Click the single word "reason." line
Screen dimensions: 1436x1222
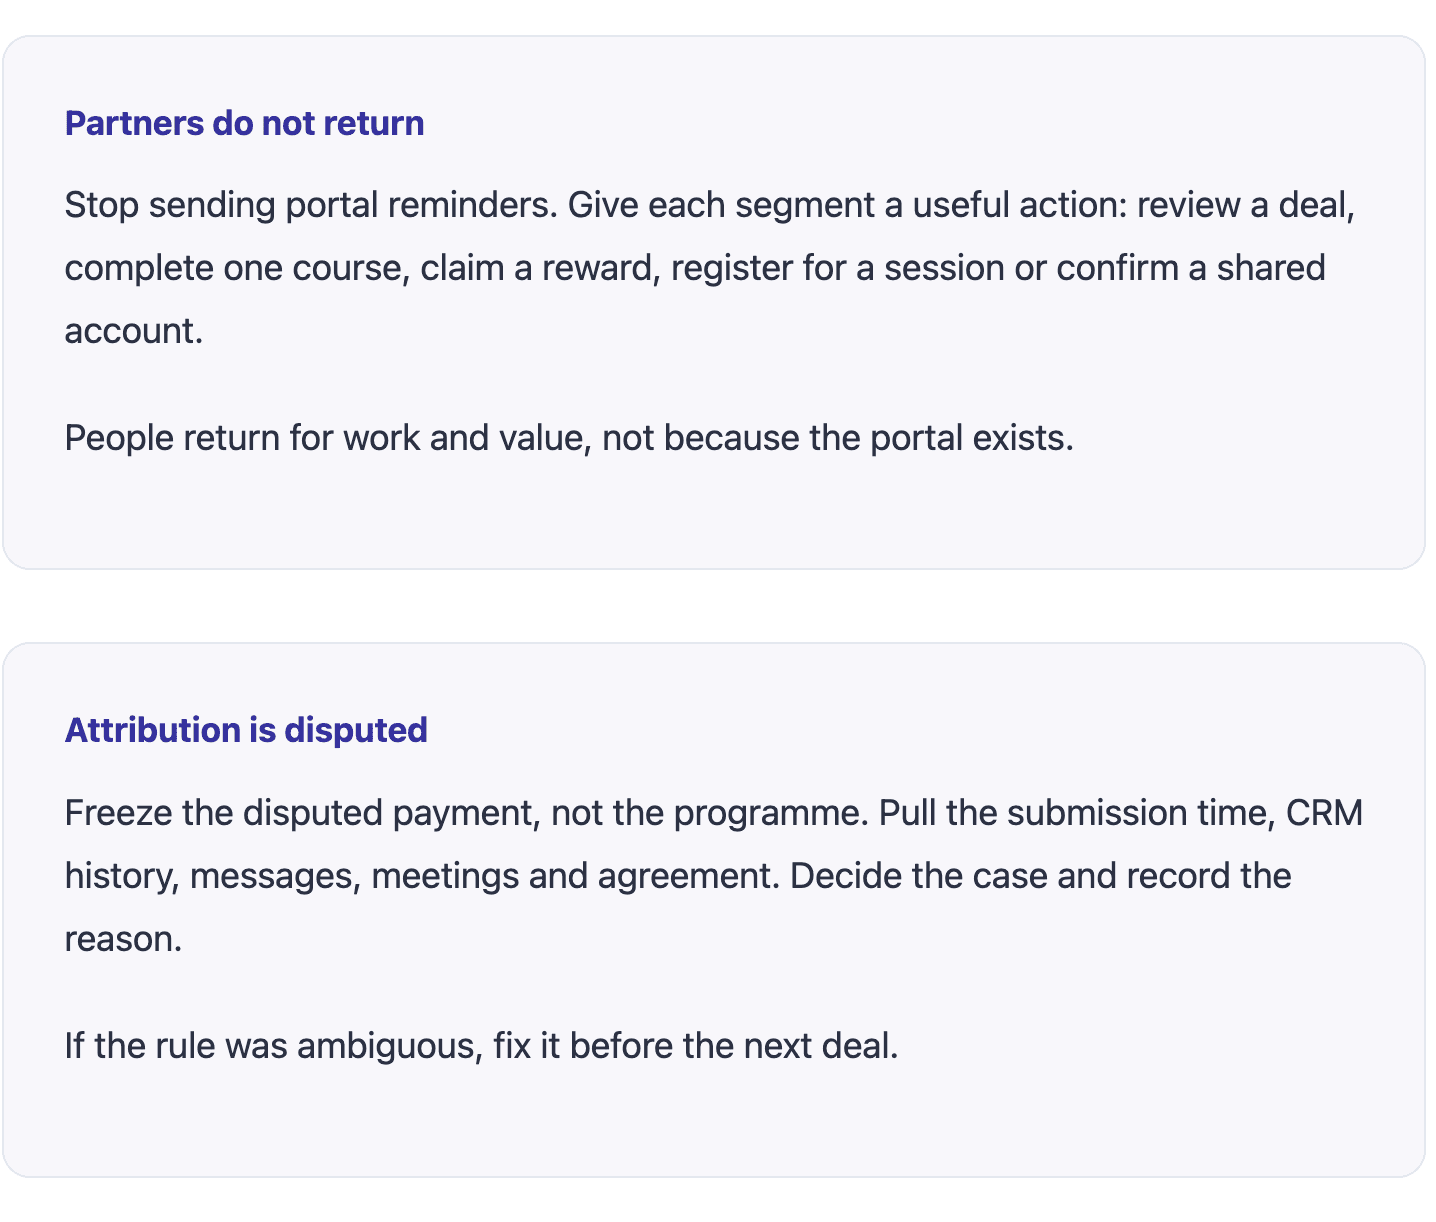tap(124, 940)
